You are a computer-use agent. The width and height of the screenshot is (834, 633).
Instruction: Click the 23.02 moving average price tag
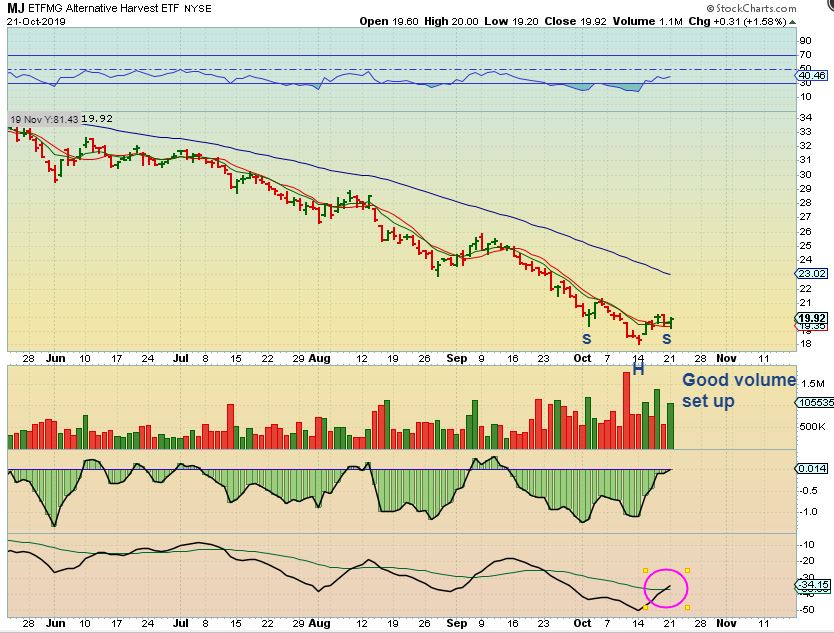812,273
